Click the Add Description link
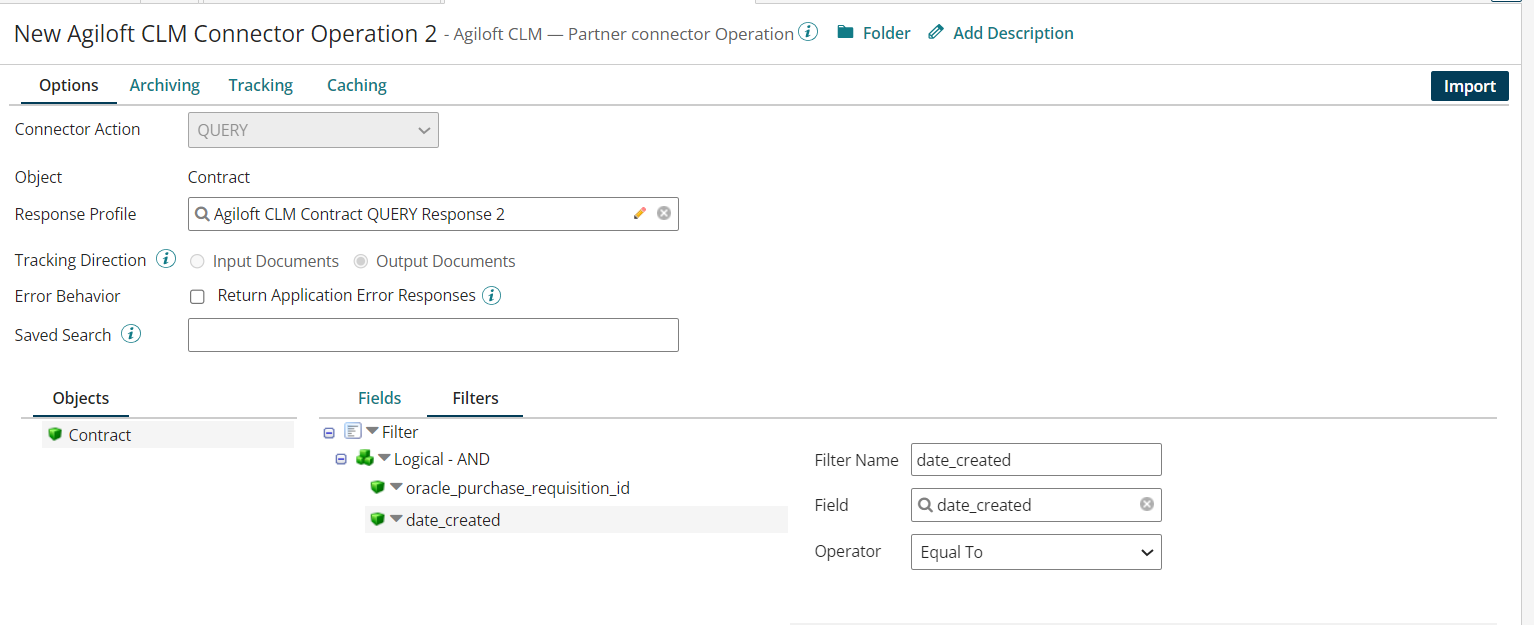 [1012, 32]
